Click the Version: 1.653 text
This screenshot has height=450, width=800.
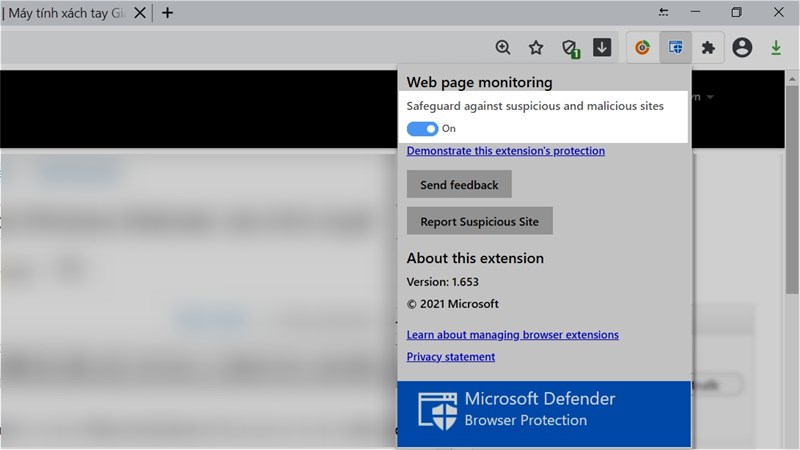[443, 282]
